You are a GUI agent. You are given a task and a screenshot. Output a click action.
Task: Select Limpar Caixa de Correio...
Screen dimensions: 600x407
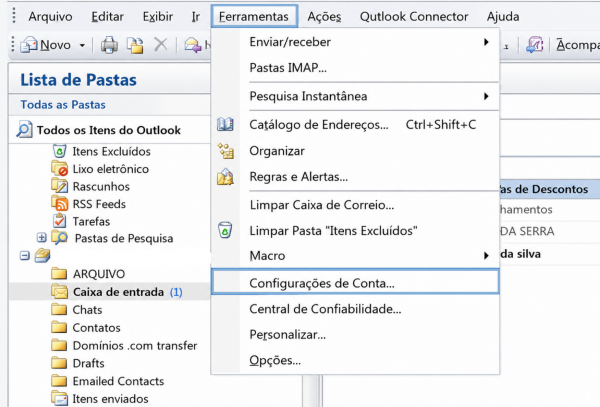[355, 205]
